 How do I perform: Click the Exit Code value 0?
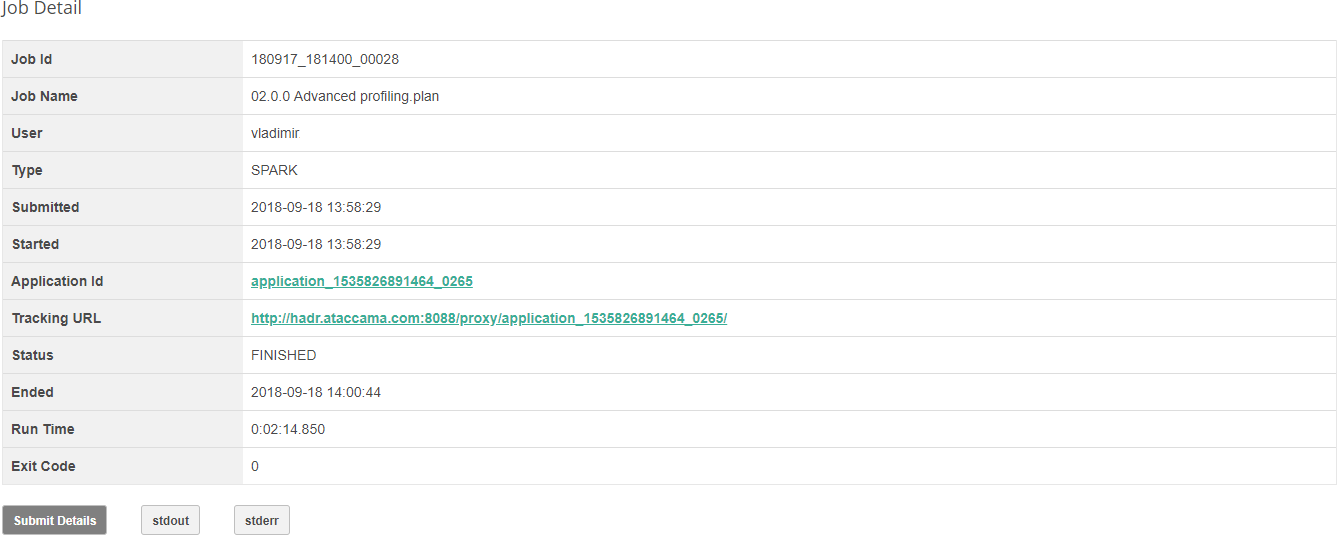[255, 466]
